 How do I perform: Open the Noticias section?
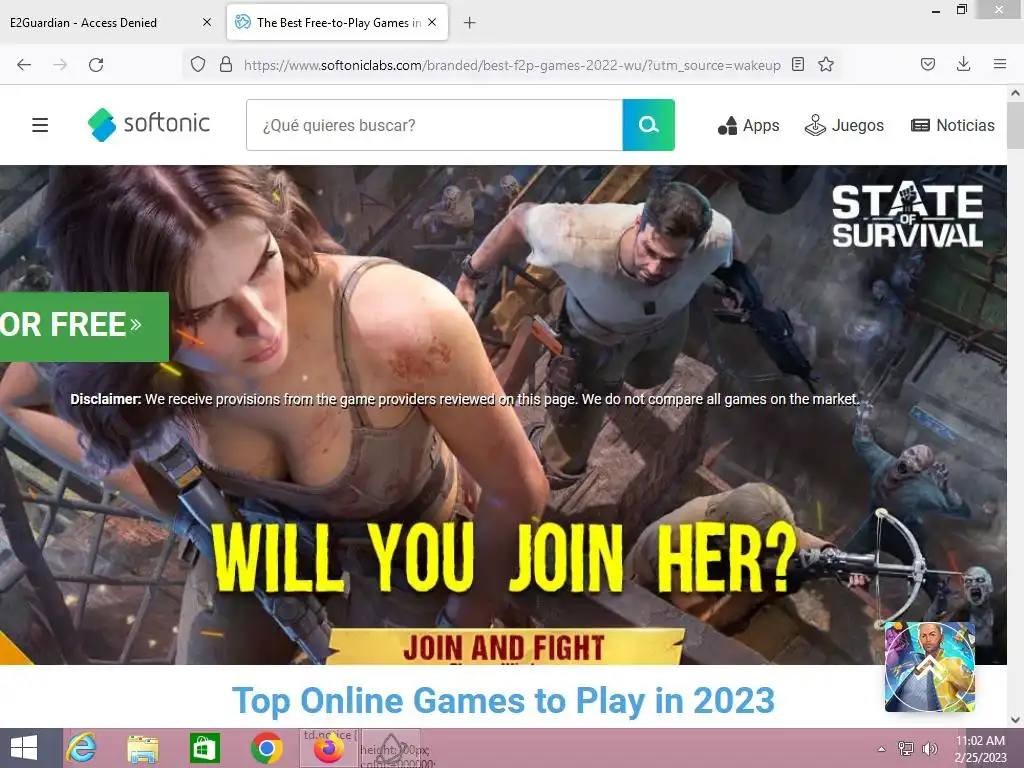[953, 125]
